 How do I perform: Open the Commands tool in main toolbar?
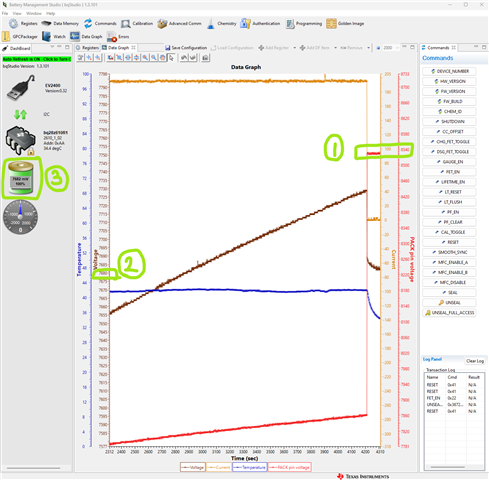tap(100, 24)
